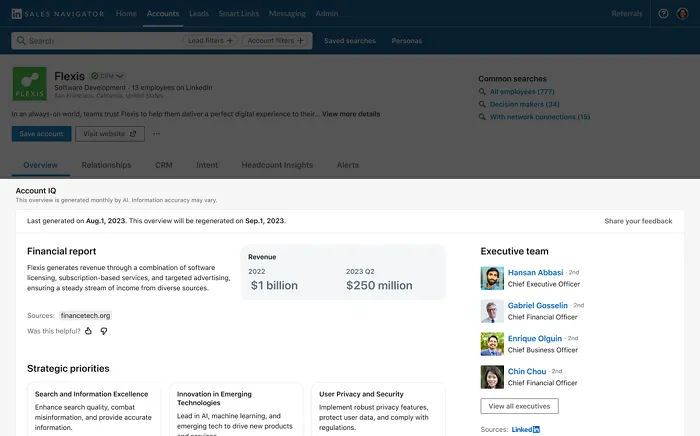Screen dimensions: 700x436
Task: Open the Leads menu item
Action: coord(199,14)
